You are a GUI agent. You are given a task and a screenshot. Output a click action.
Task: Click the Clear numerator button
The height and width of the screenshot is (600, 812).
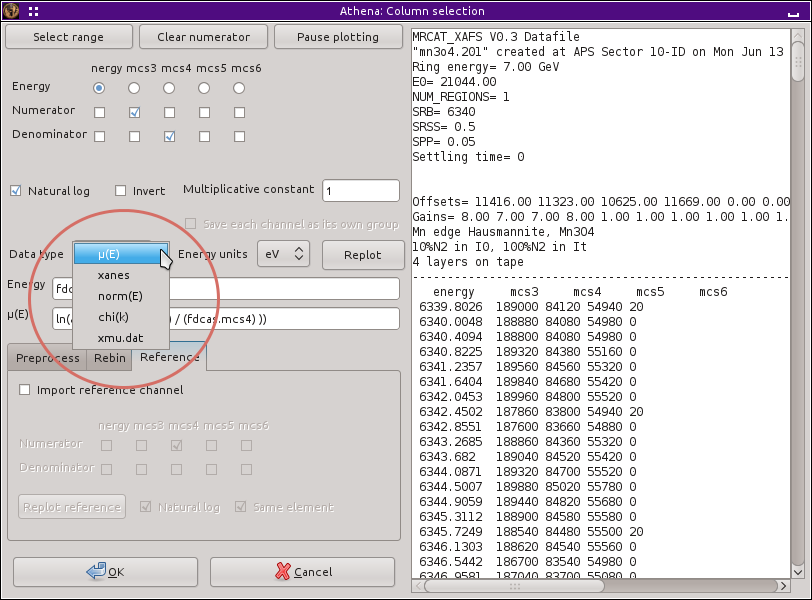coord(204,37)
